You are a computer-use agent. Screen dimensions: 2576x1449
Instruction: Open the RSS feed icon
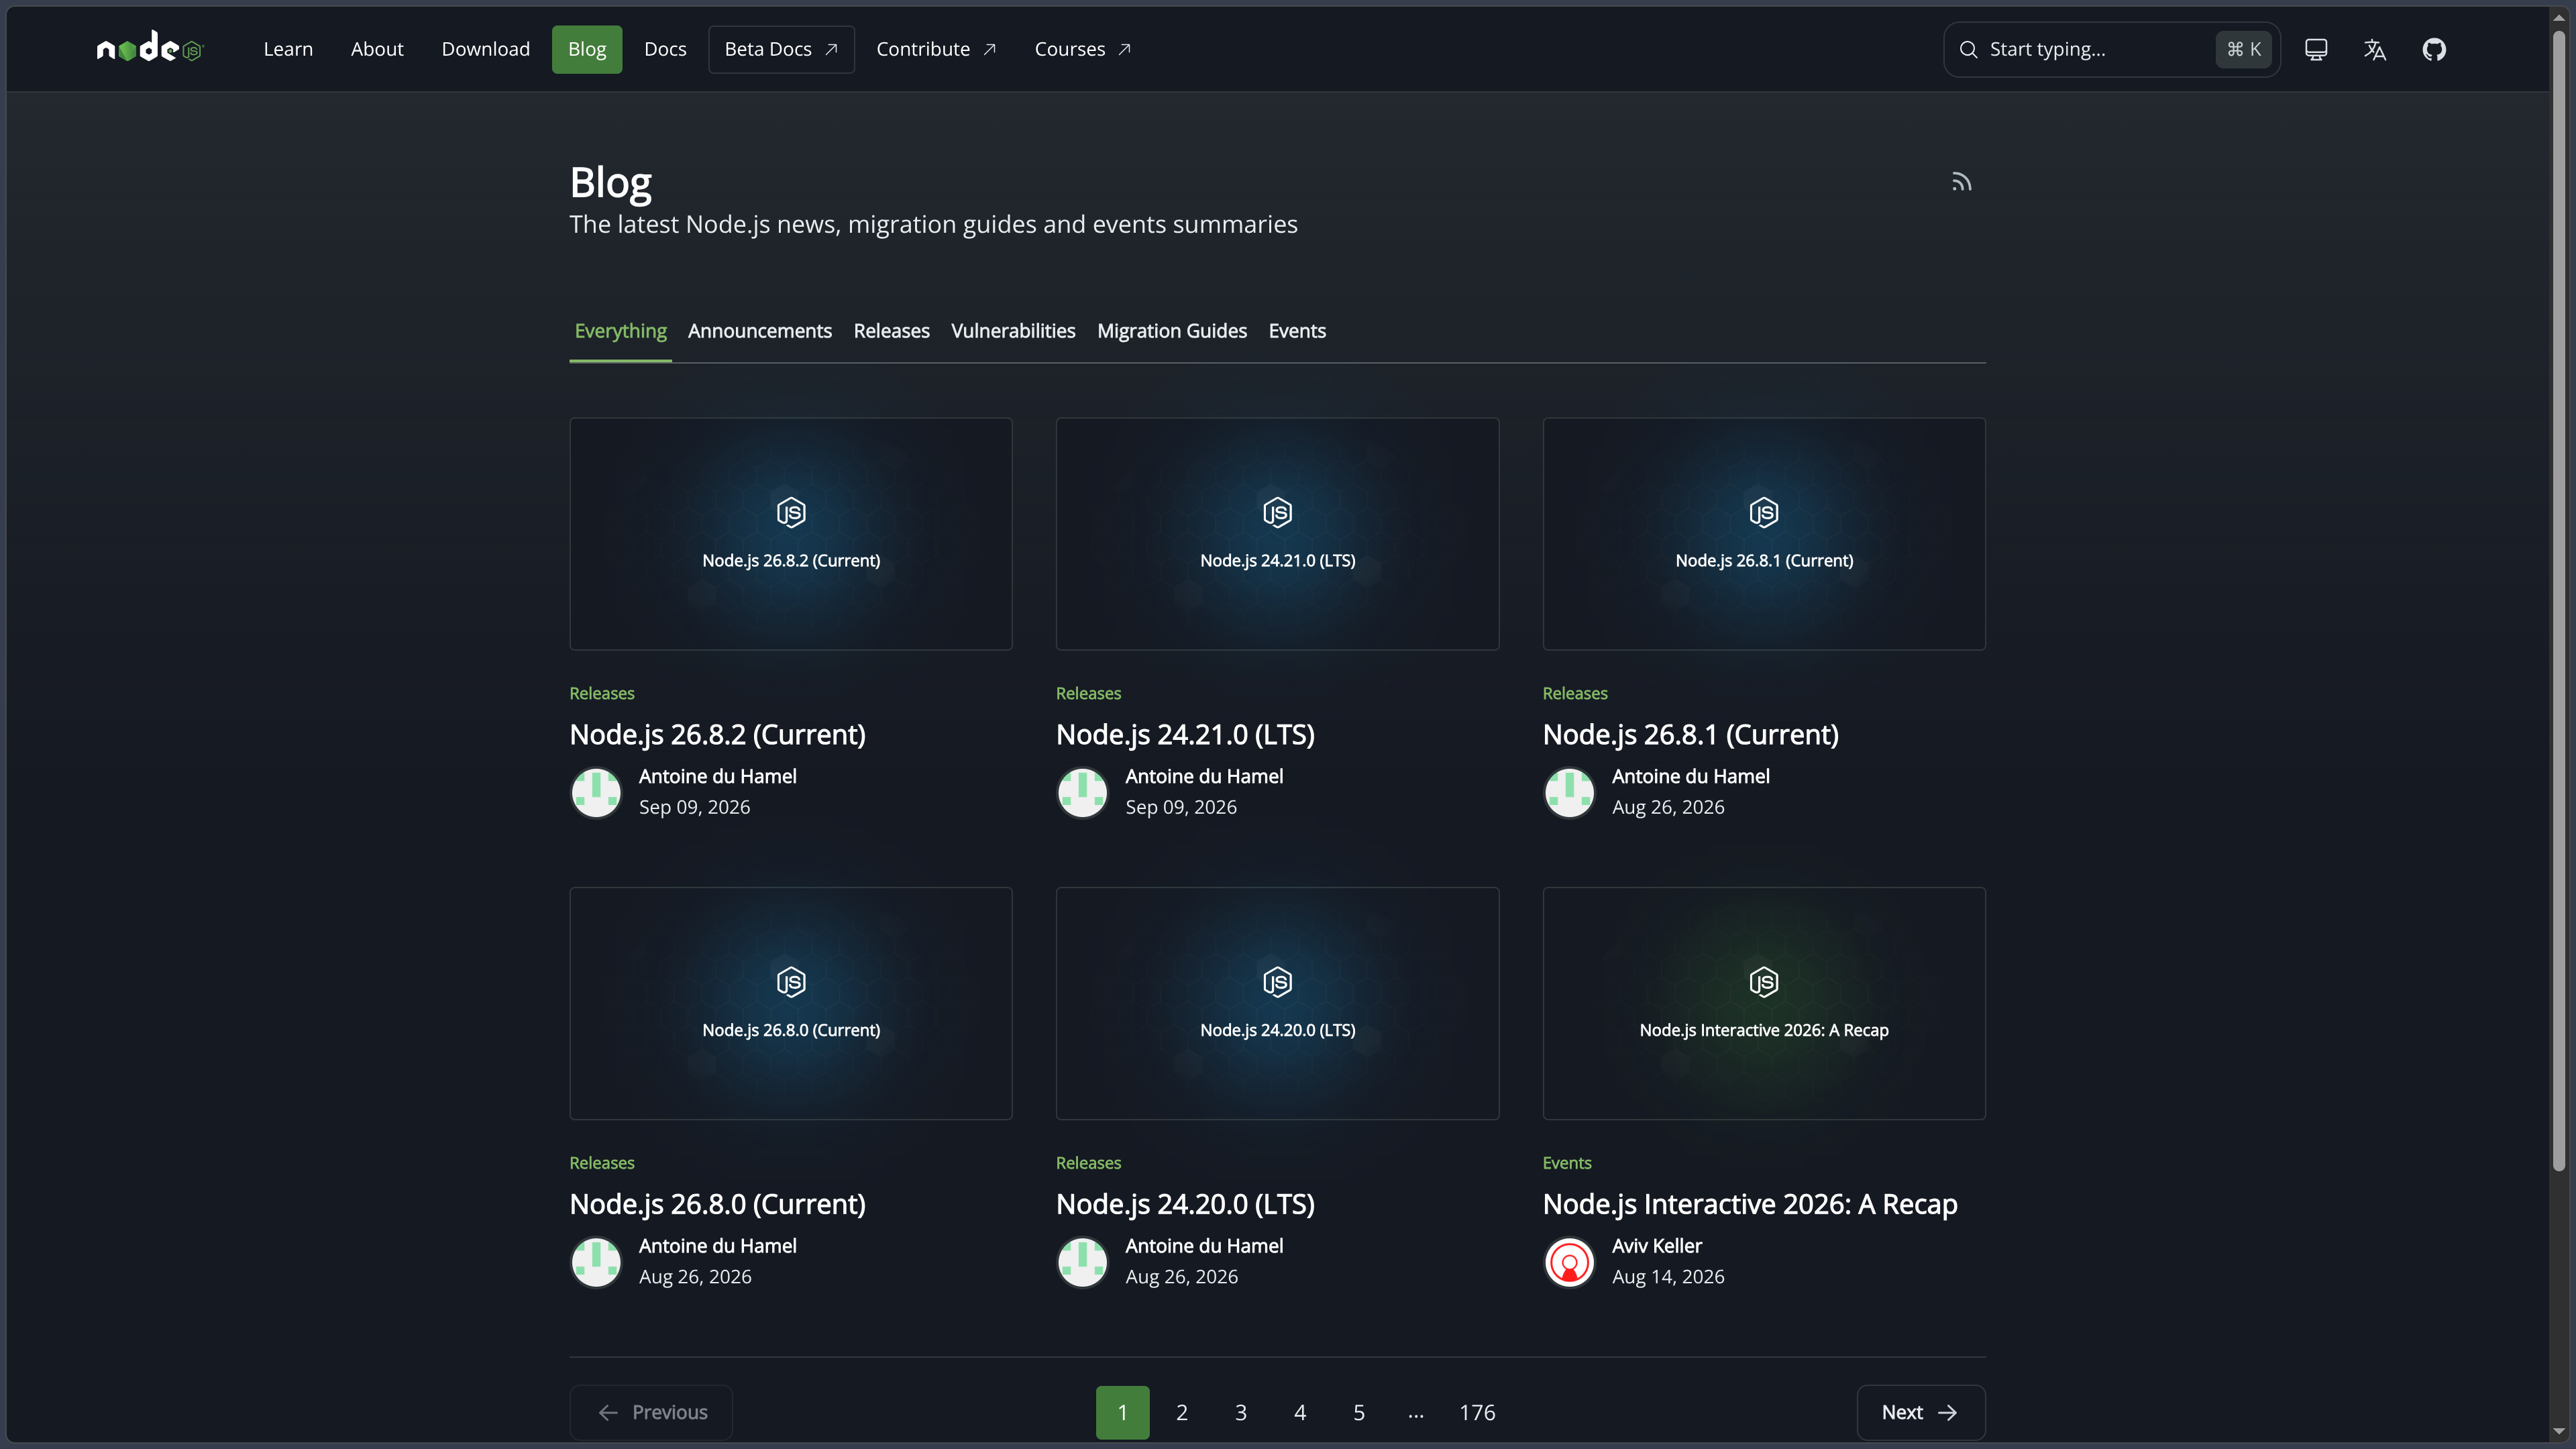tap(1961, 182)
